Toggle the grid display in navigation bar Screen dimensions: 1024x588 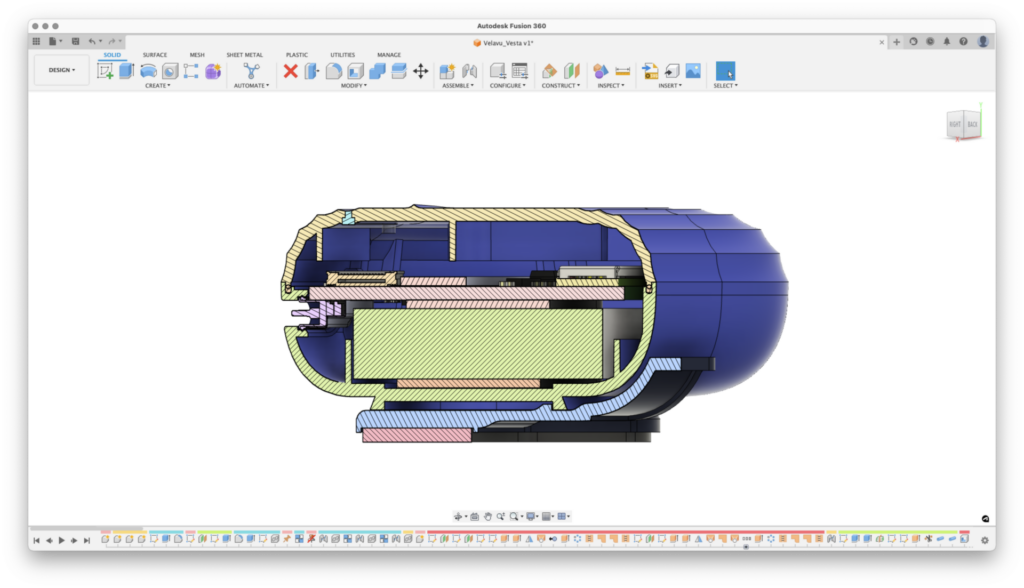pyautogui.click(x=547, y=515)
